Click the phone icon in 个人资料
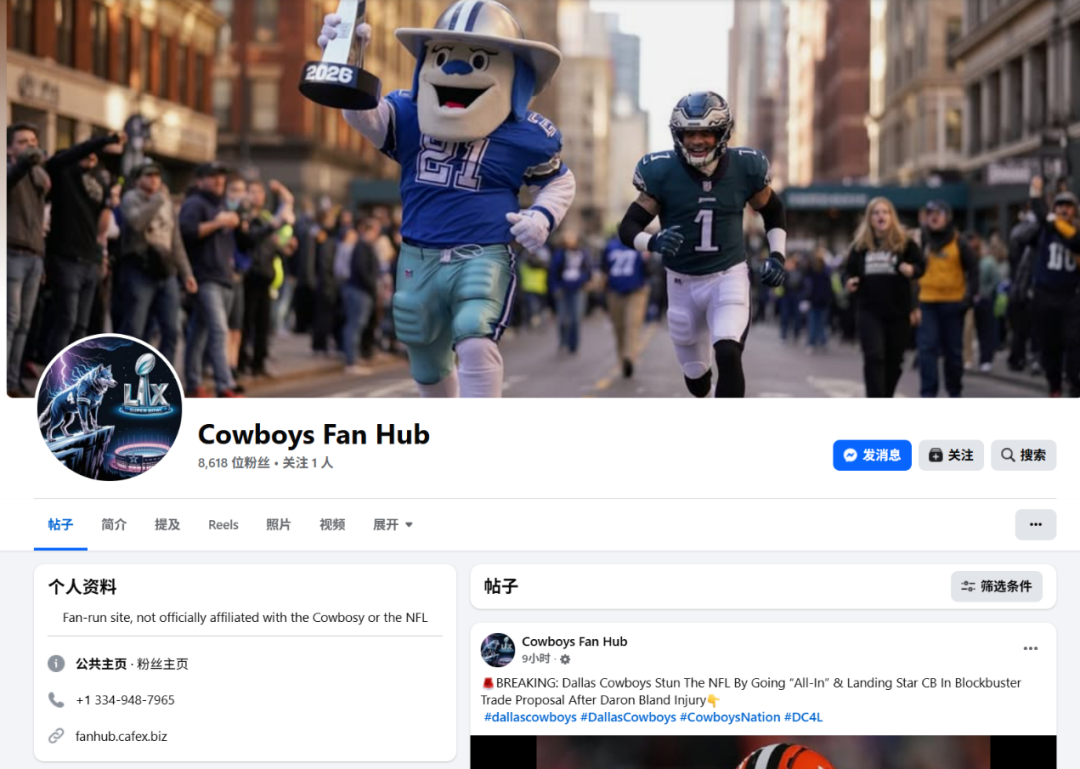This screenshot has height=769, width=1080. point(56,700)
